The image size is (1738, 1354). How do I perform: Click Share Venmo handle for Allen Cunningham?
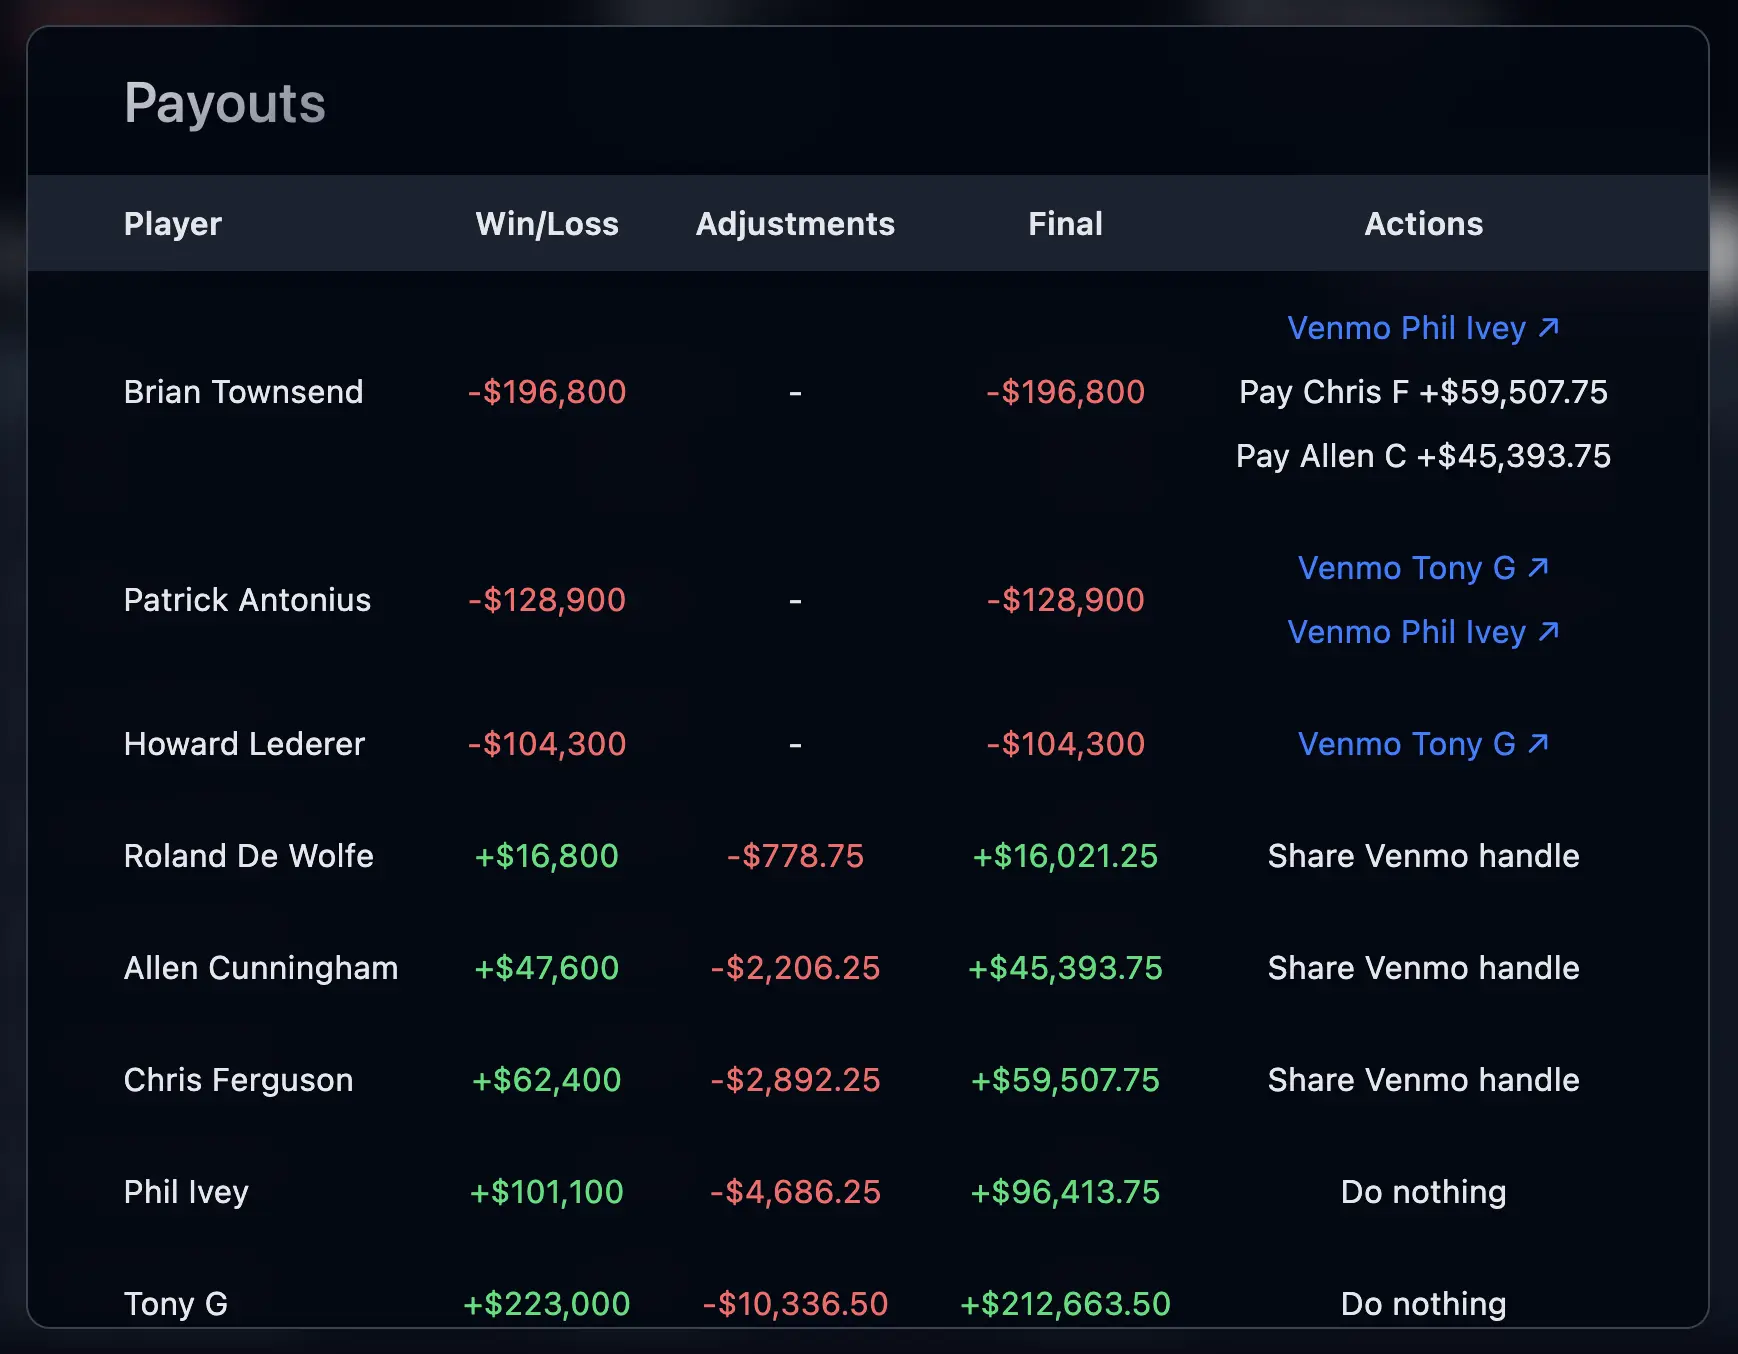point(1423,967)
